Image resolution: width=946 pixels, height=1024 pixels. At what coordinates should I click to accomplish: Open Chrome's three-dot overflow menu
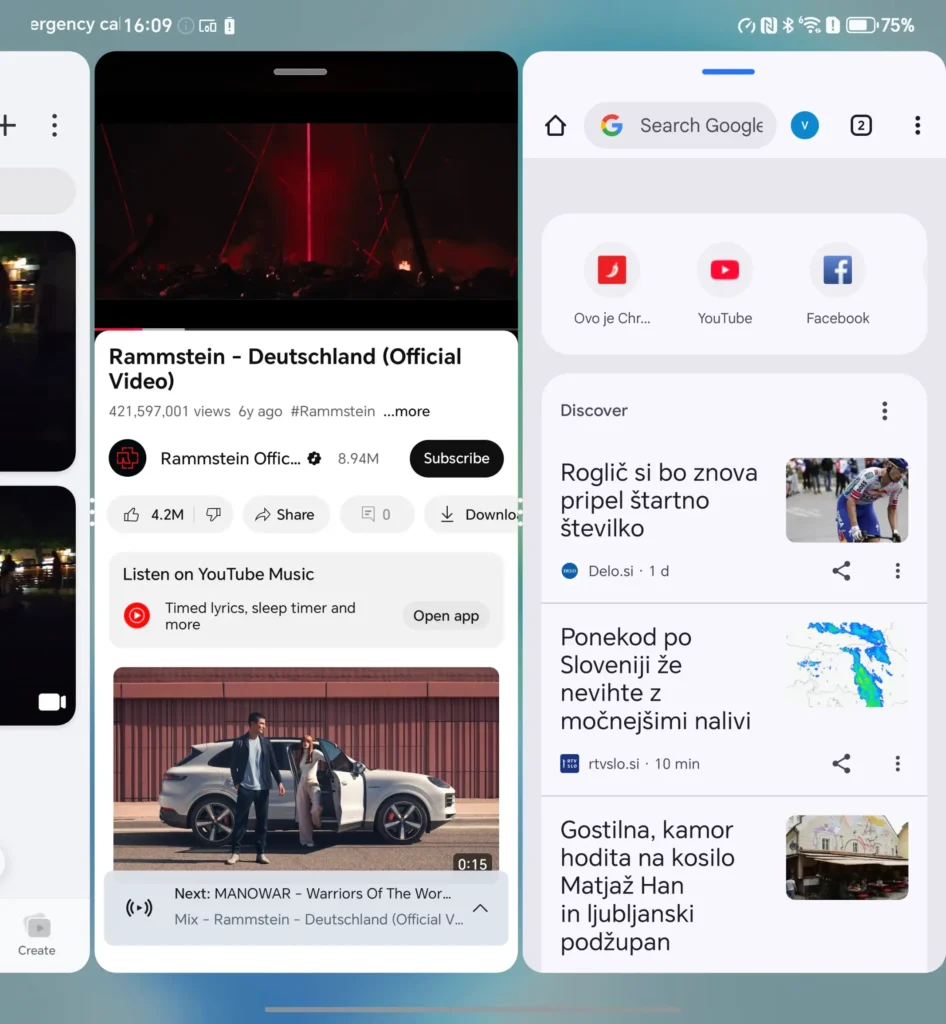tap(917, 126)
